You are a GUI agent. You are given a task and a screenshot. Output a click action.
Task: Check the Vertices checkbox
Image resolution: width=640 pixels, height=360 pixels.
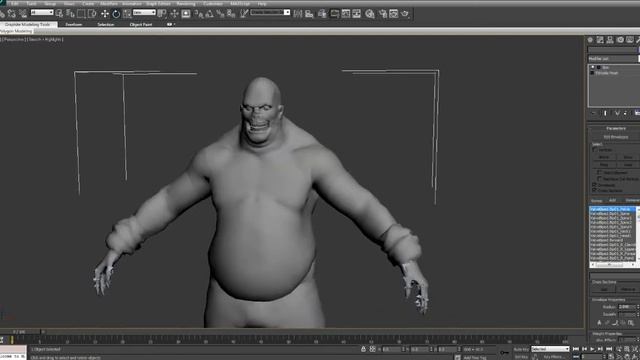pos(595,150)
